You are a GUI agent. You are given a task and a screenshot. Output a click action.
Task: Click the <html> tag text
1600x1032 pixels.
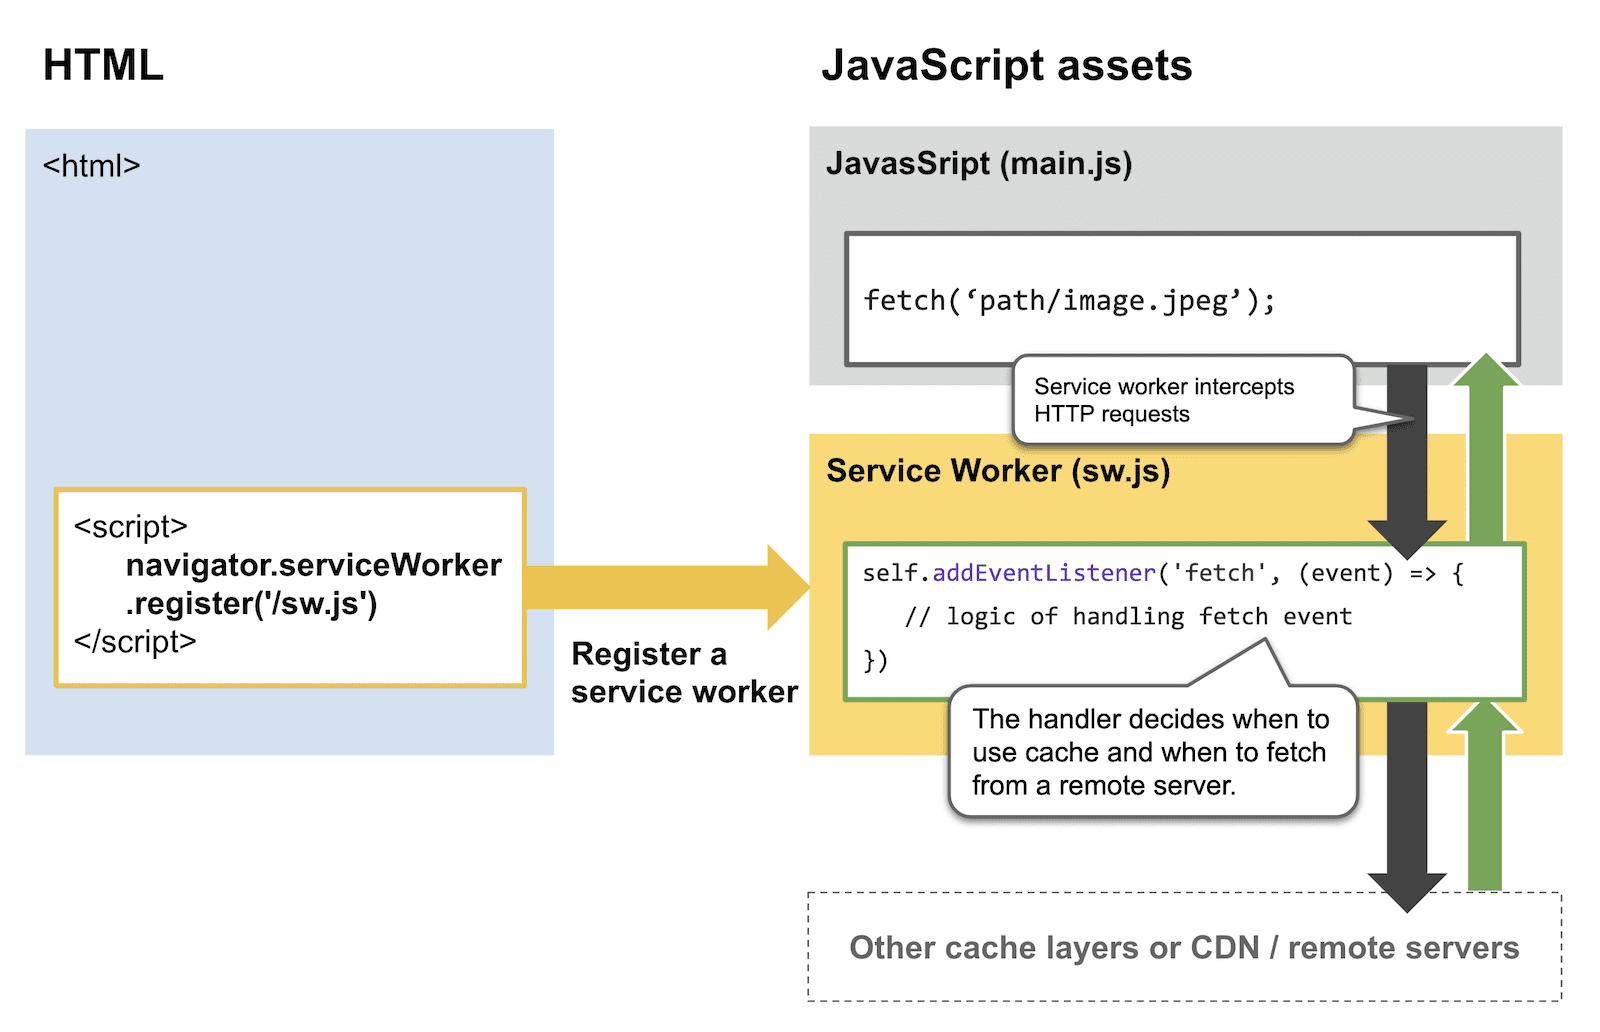[93, 165]
